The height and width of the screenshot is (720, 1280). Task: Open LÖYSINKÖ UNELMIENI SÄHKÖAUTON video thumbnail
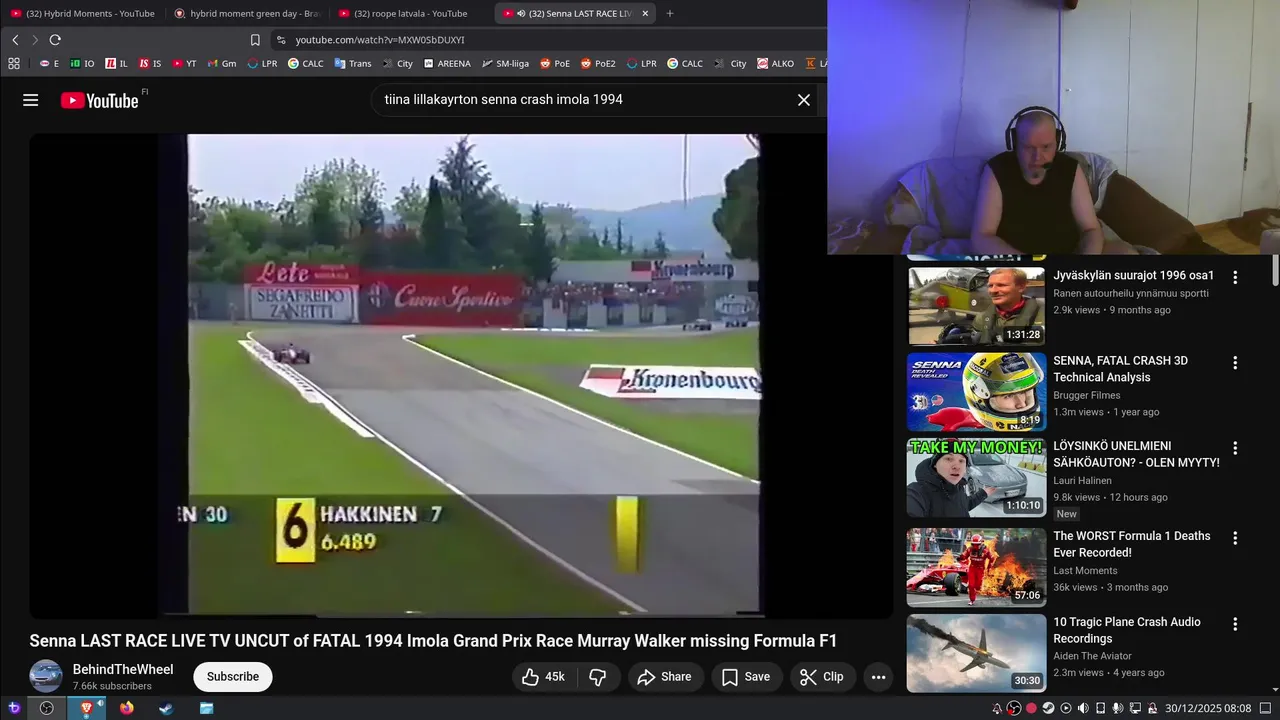point(976,478)
